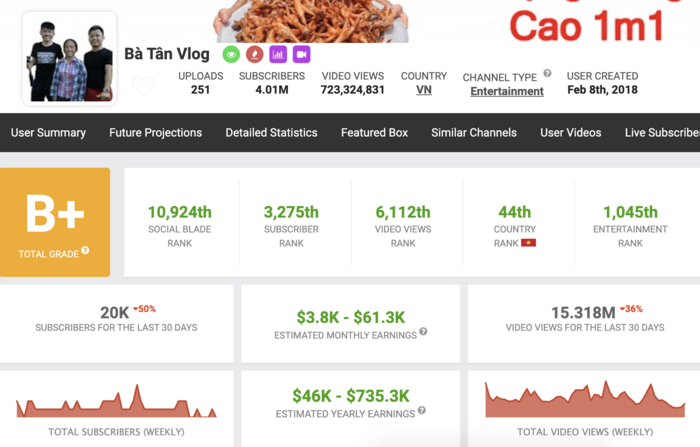Click the Vietnam flag next to Country Rank
Image resolution: width=700 pixels, height=447 pixels.
click(x=528, y=243)
